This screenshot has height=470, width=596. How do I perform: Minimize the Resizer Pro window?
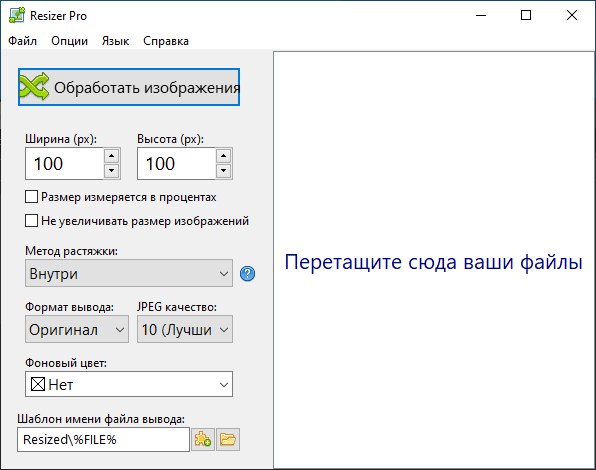[481, 15]
